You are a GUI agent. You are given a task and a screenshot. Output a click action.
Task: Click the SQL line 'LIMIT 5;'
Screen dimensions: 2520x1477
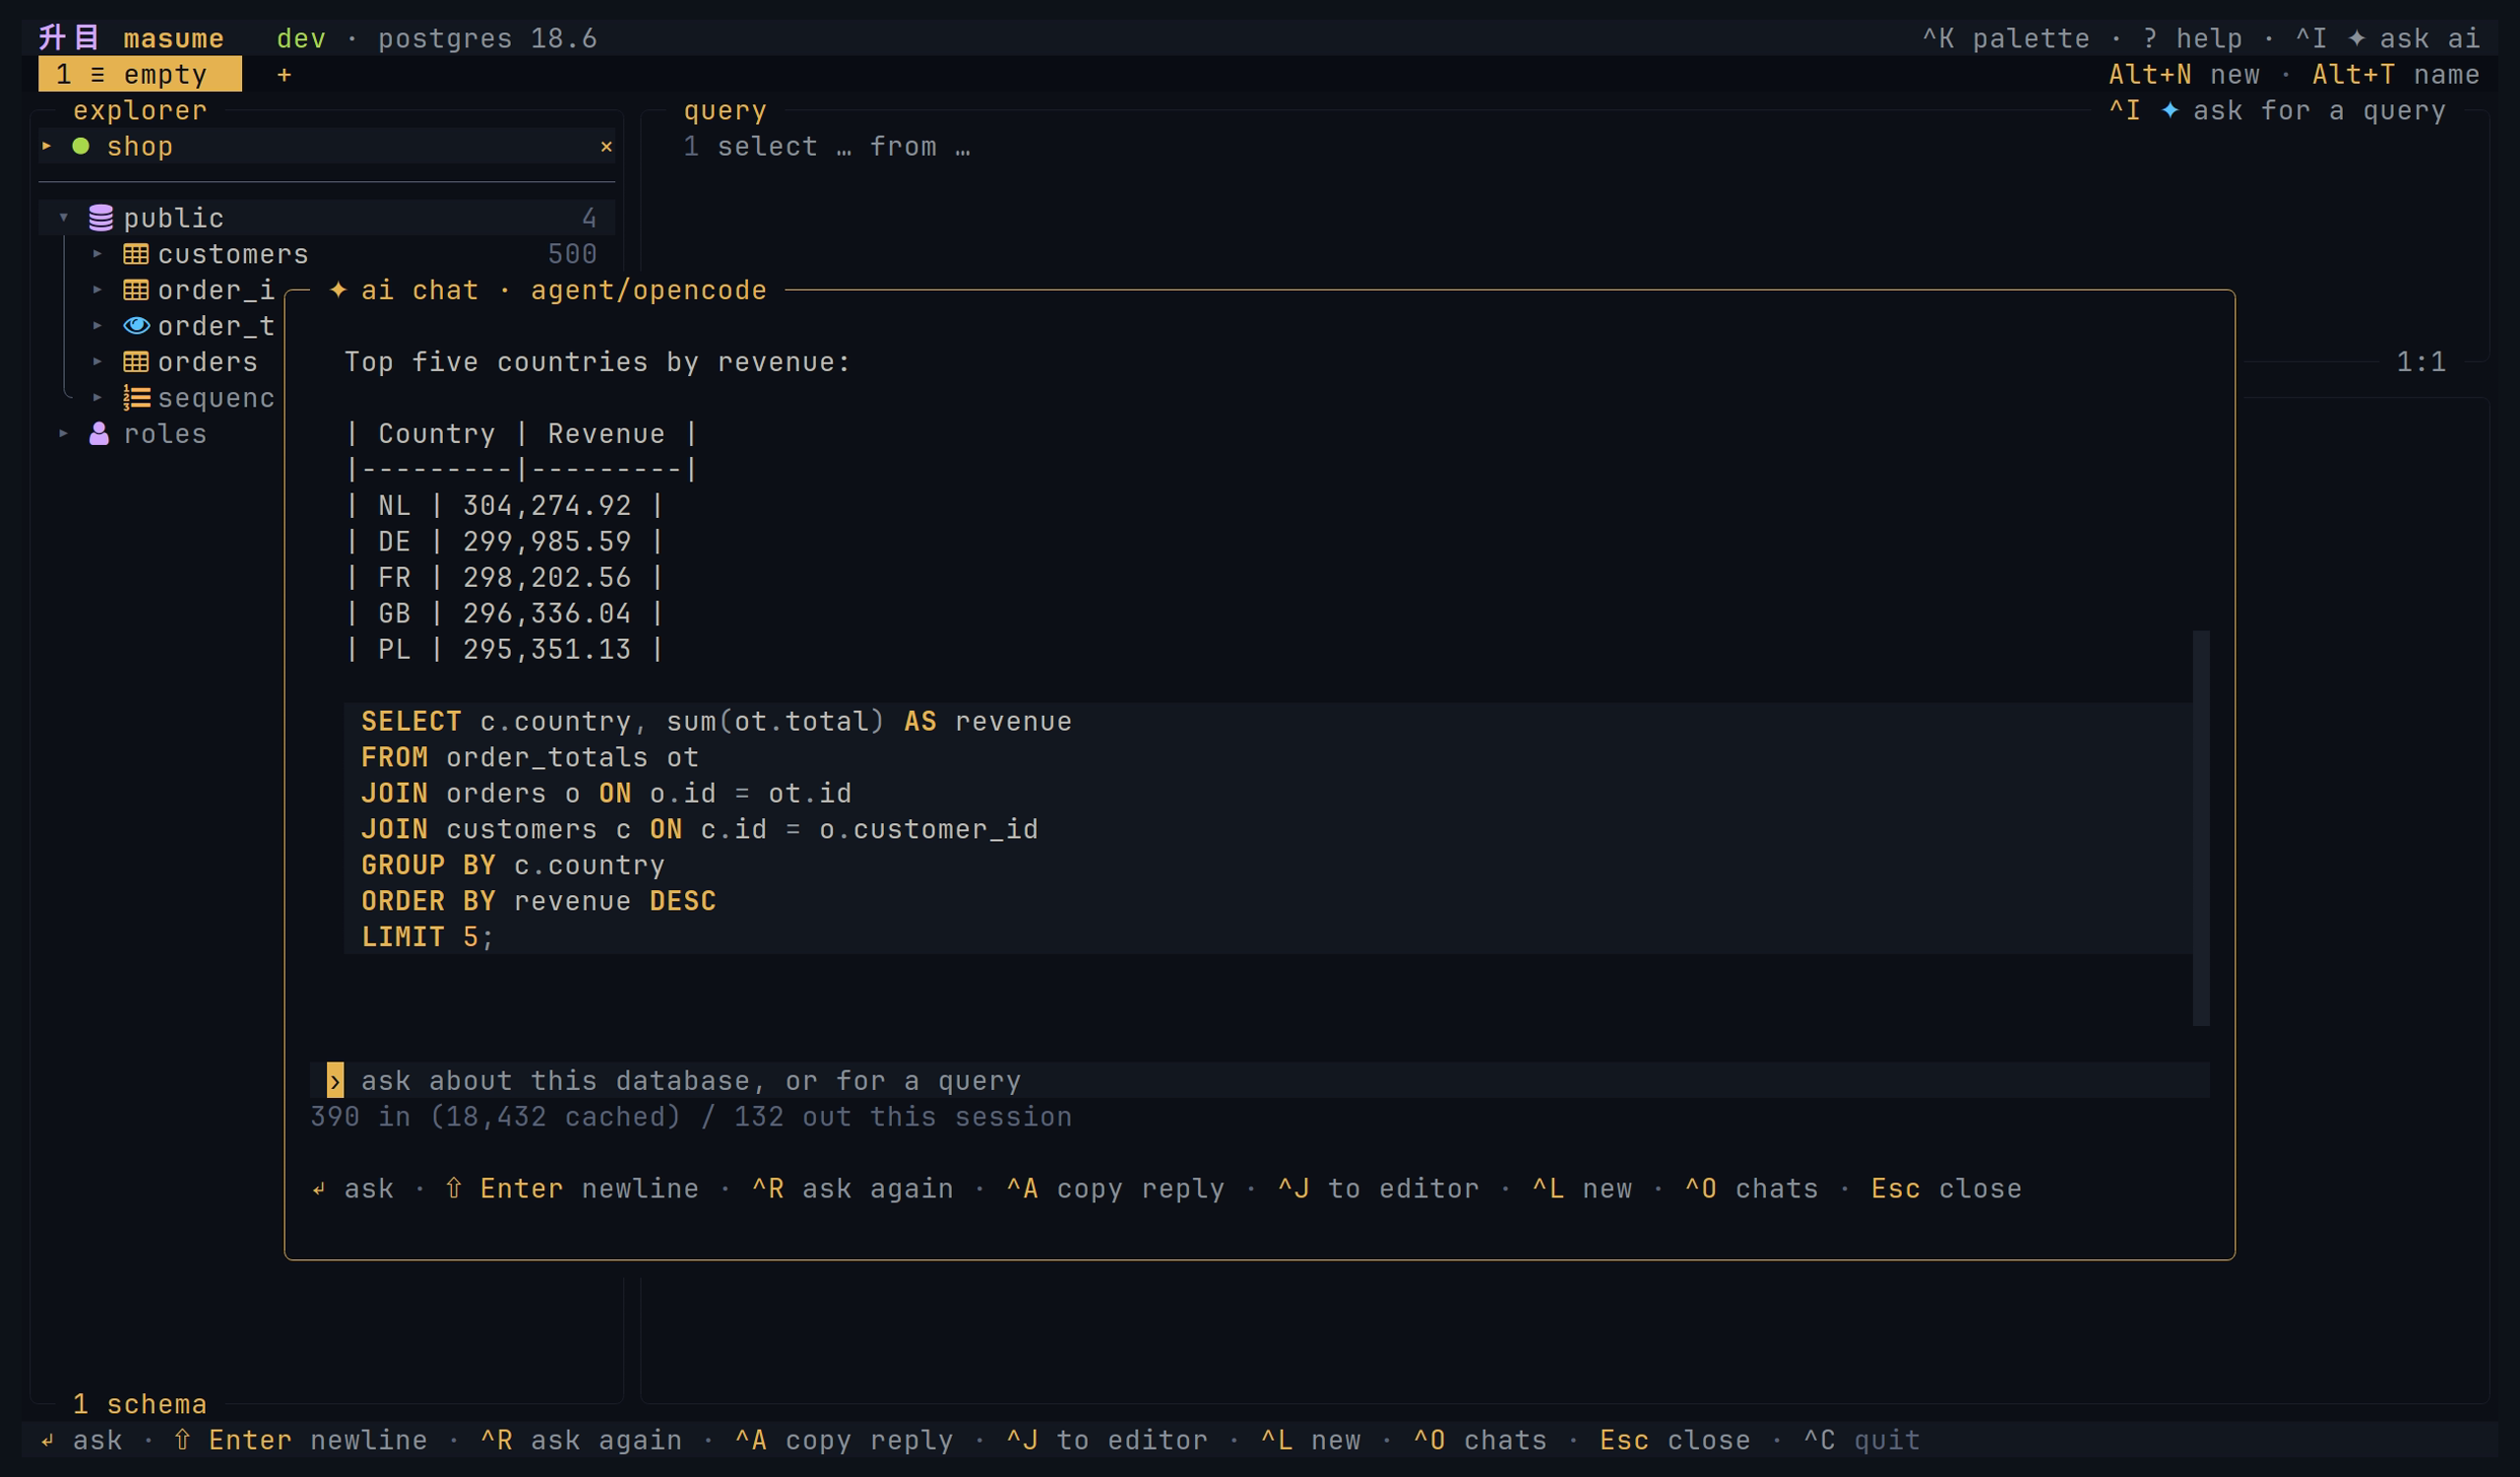(427, 937)
